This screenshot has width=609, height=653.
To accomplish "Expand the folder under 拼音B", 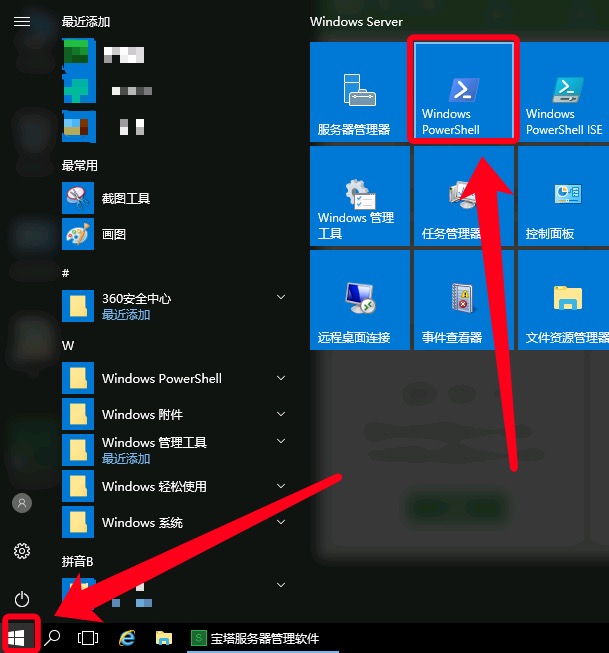I will tap(281, 585).
